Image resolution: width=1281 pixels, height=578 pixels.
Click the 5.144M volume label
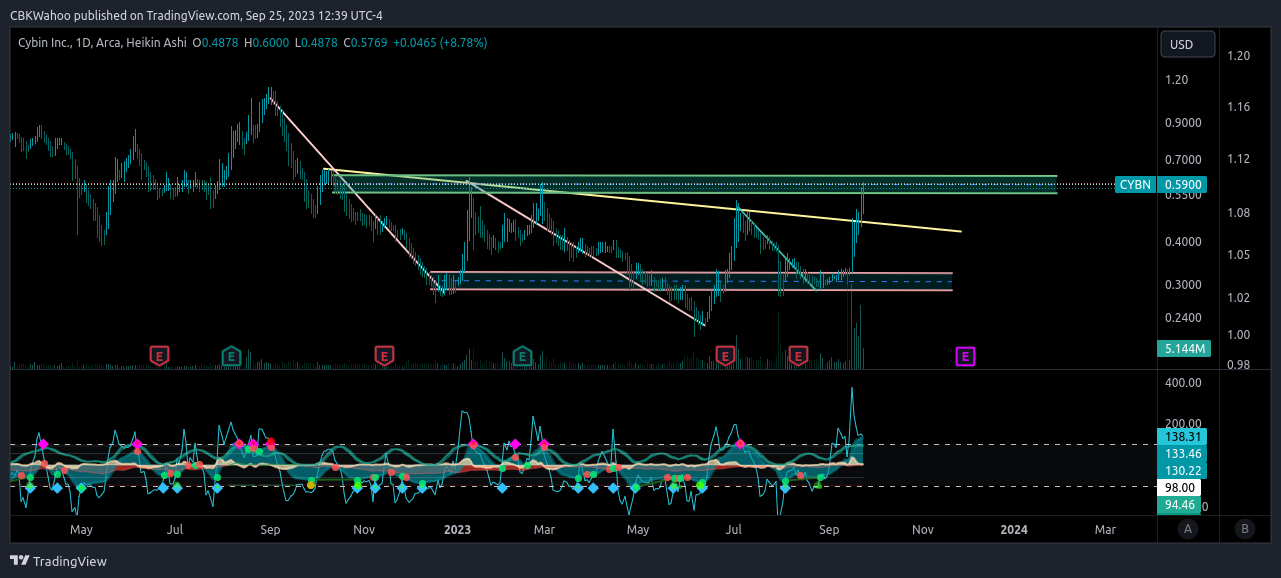(1183, 349)
